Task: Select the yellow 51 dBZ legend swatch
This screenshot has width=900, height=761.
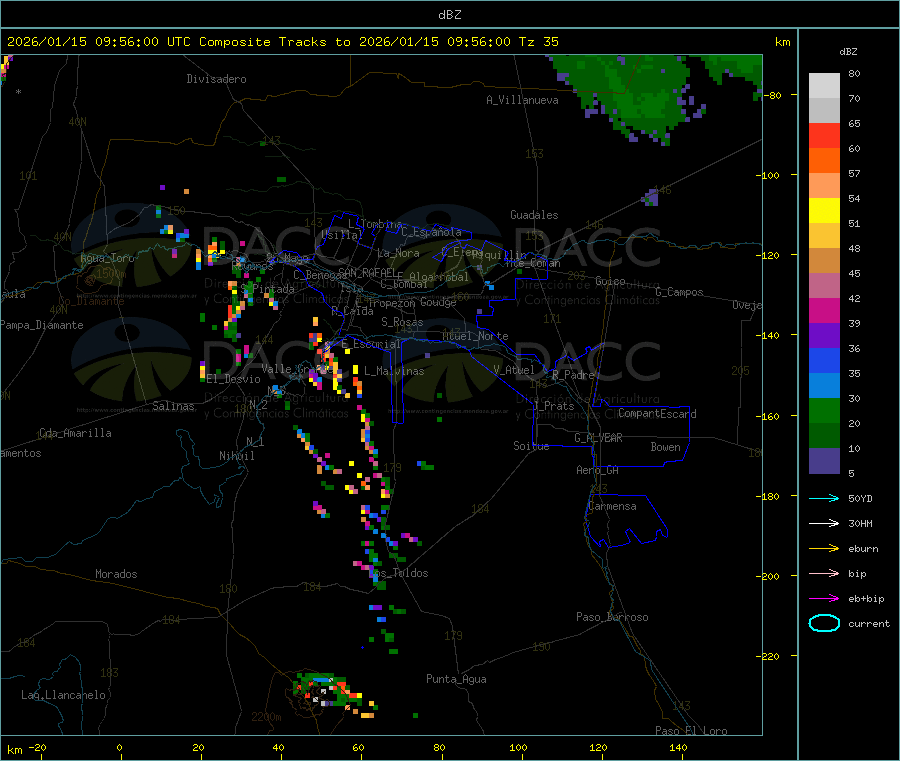Action: click(x=824, y=211)
